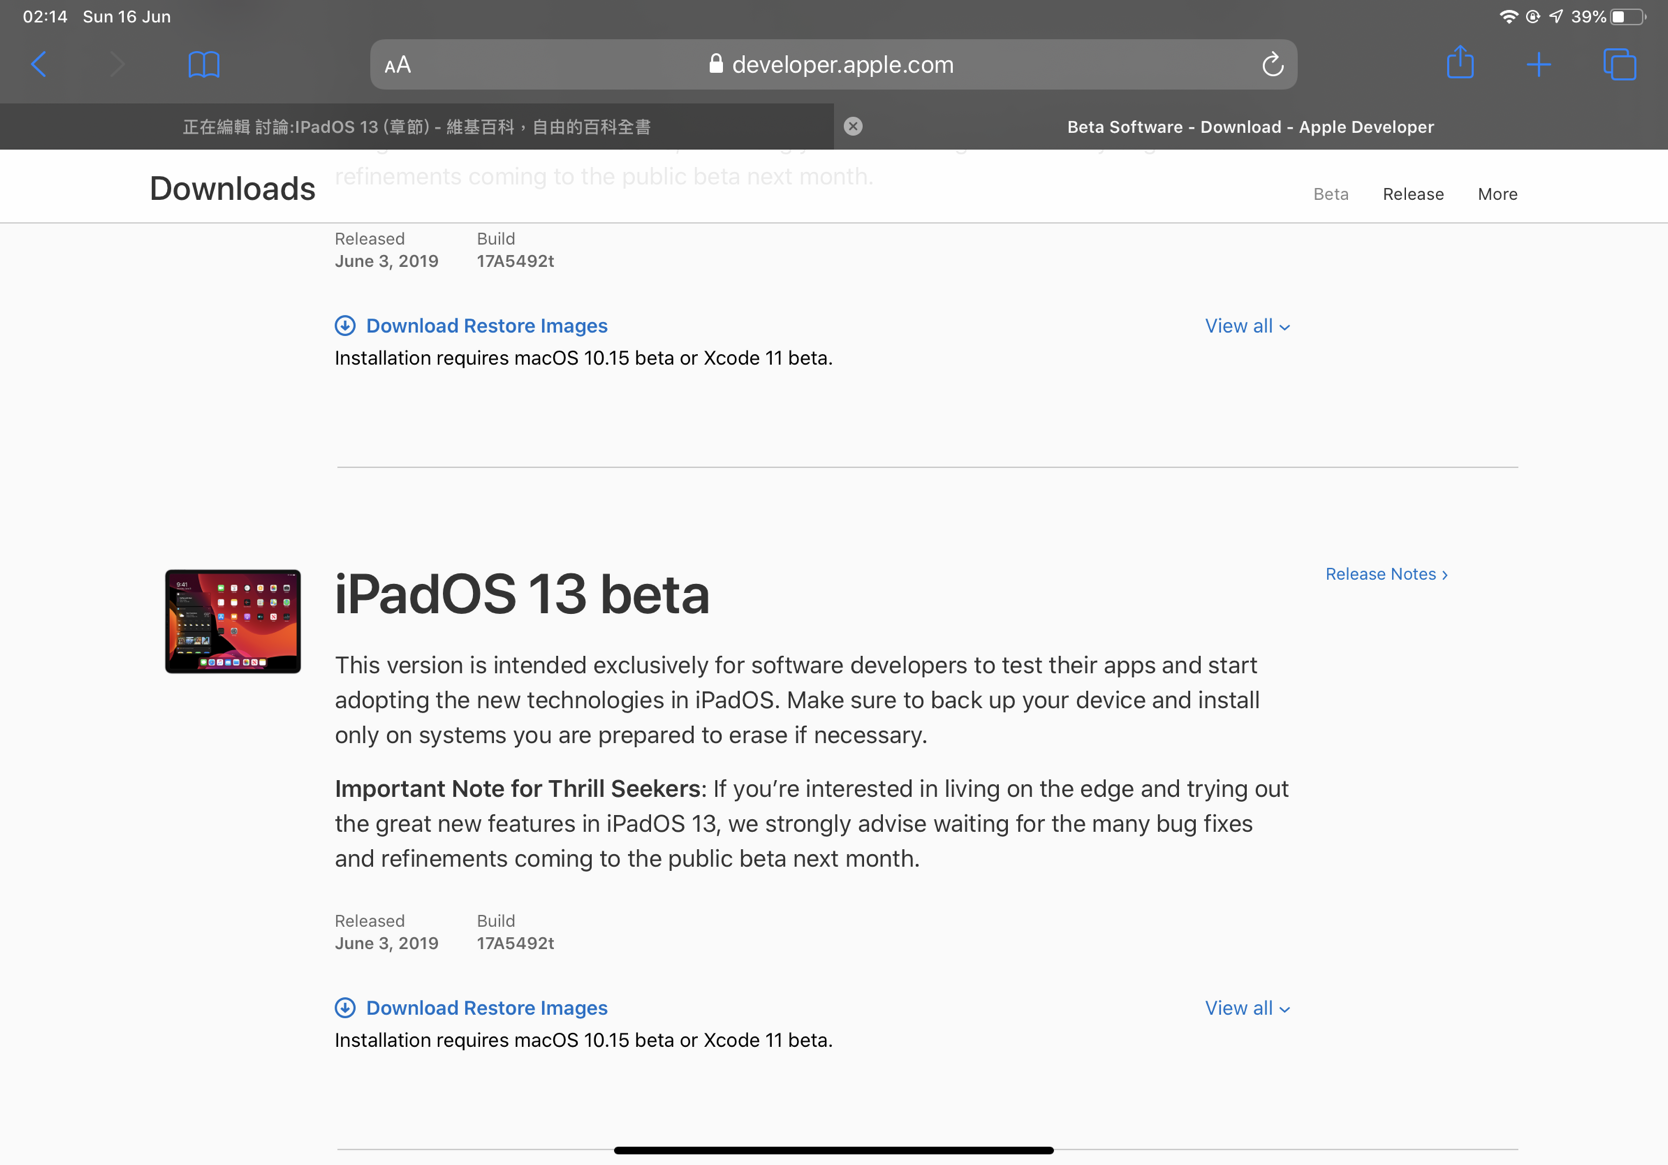Image resolution: width=1668 pixels, height=1165 pixels.
Task: Reload the page with the refresh icon
Action: pos(1272,64)
